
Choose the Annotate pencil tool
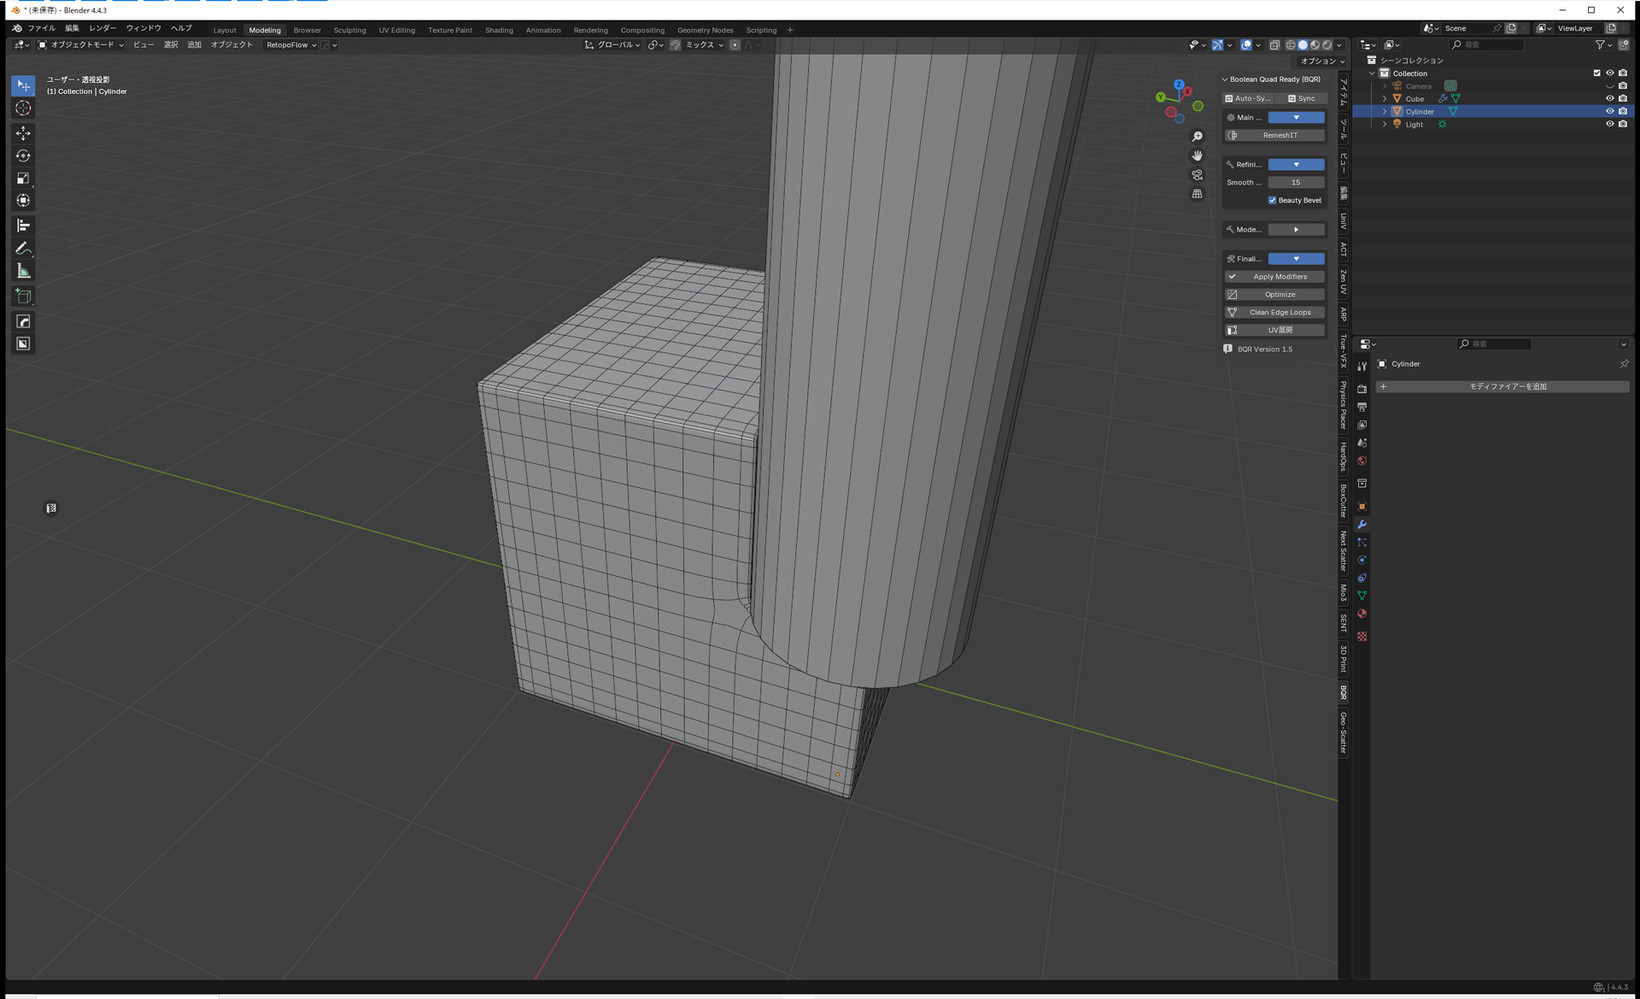tap(23, 248)
